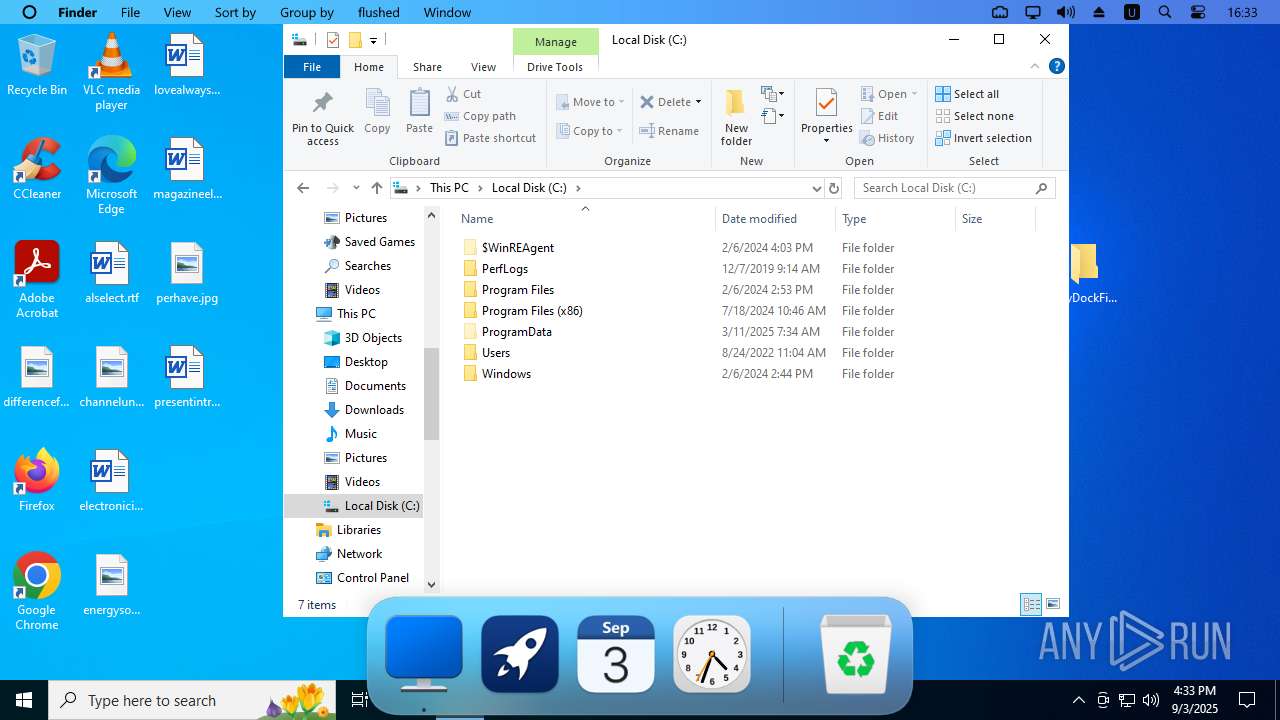1280x720 pixels.
Task: Open Google Chrome desktop shortcut
Action: tap(37, 592)
